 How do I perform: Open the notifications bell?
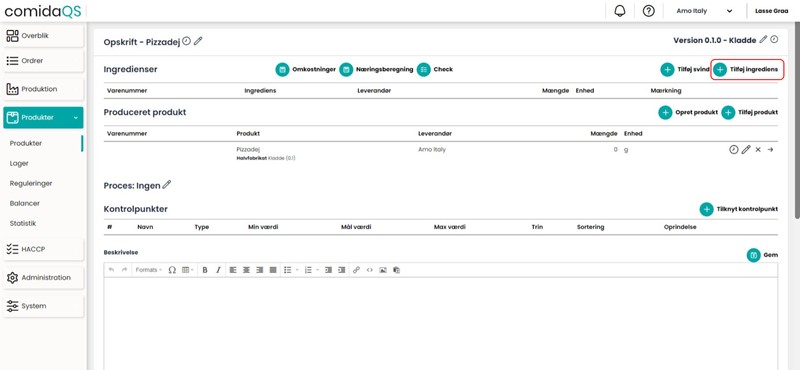point(620,11)
